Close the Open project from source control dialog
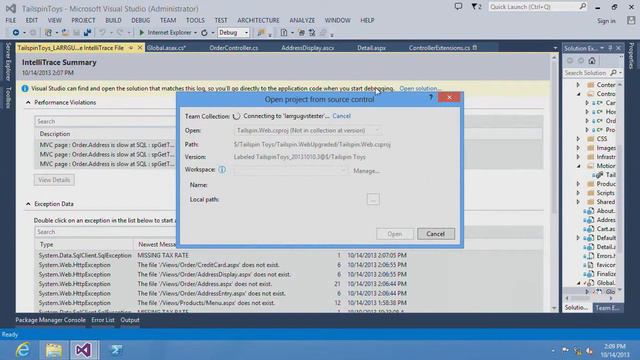Image resolution: width=640 pixels, height=360 pixels. 449,97
